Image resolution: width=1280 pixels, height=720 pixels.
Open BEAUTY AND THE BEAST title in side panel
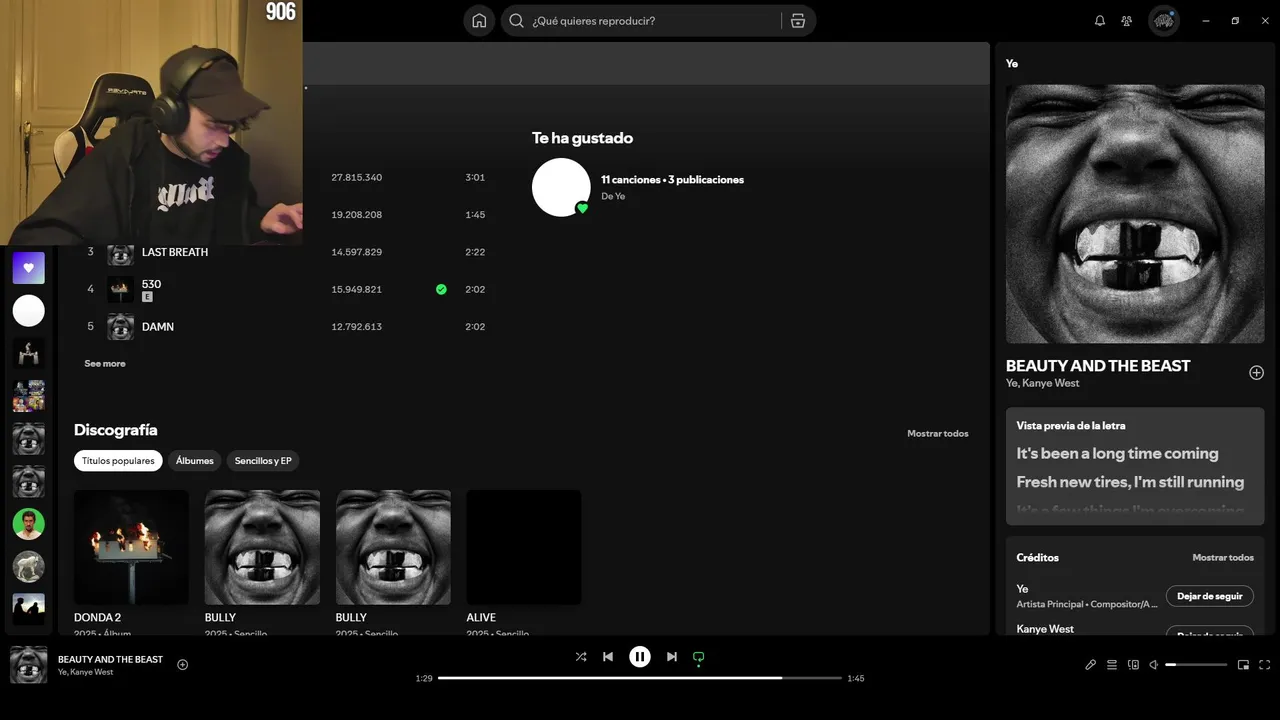pyautogui.click(x=1098, y=366)
